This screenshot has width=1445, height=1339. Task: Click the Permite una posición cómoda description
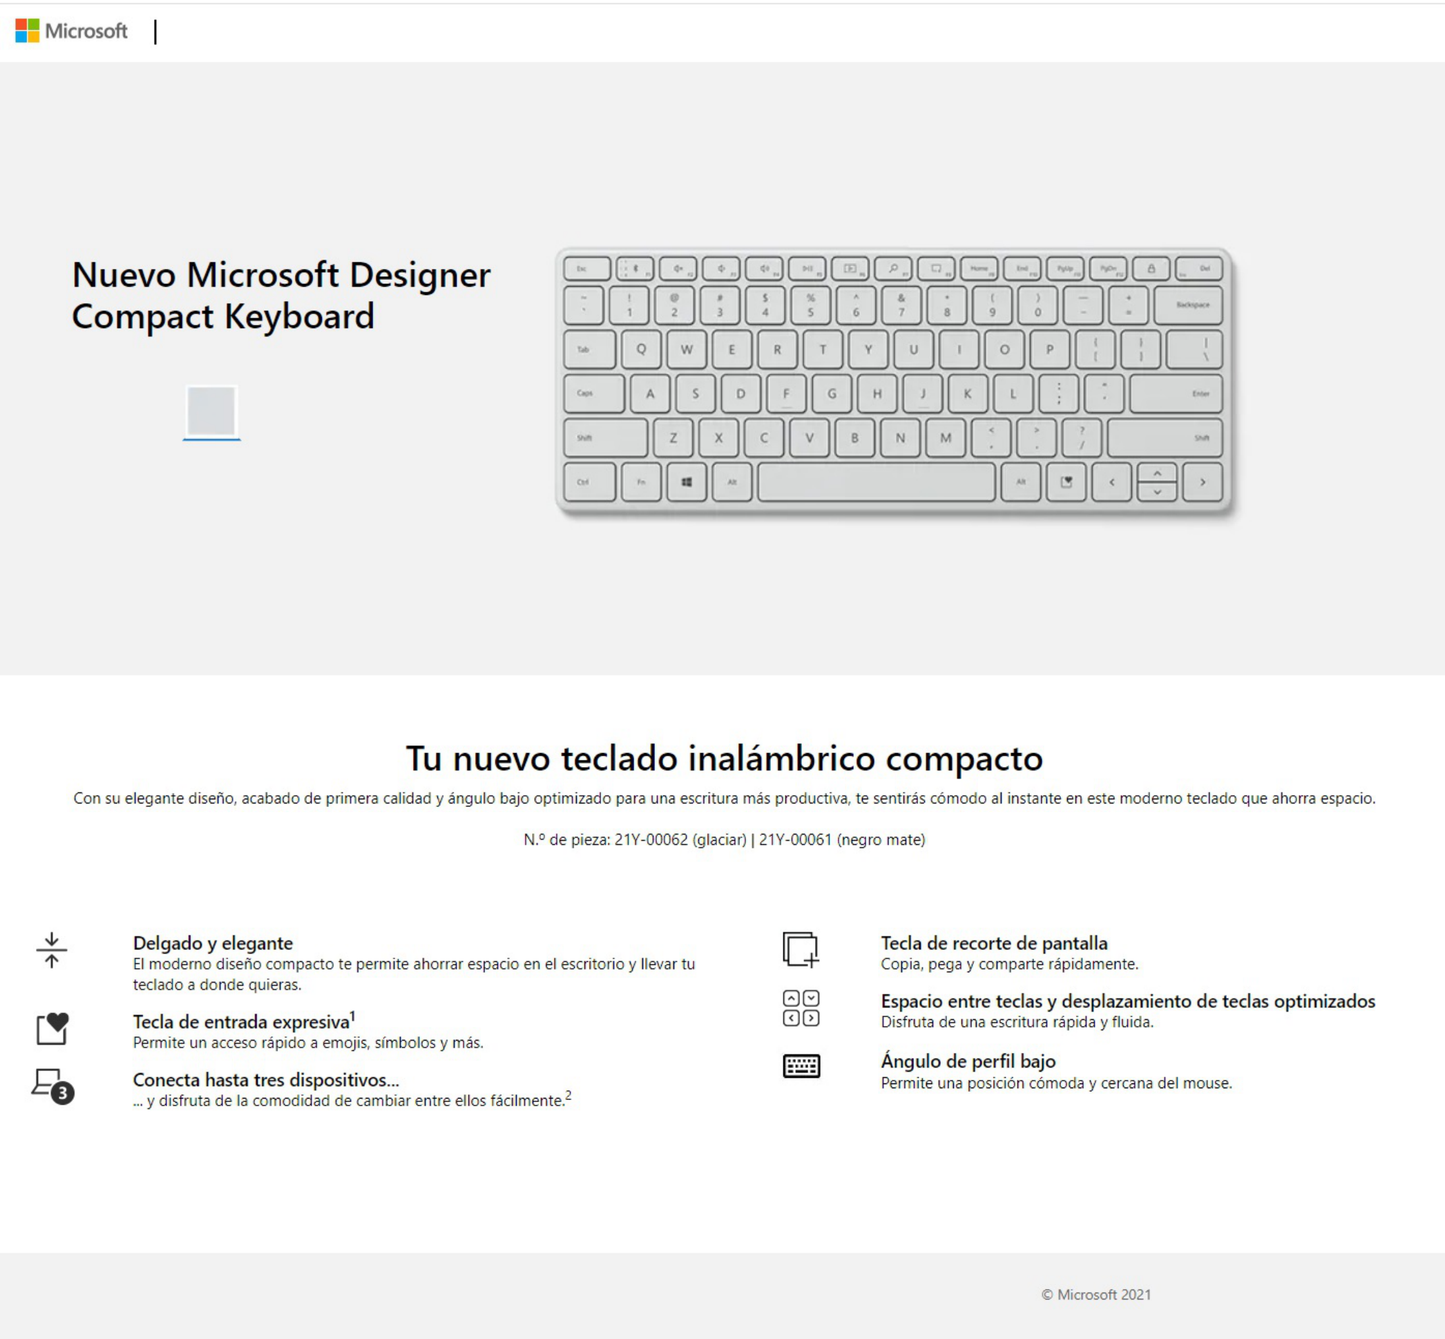point(1056,1083)
